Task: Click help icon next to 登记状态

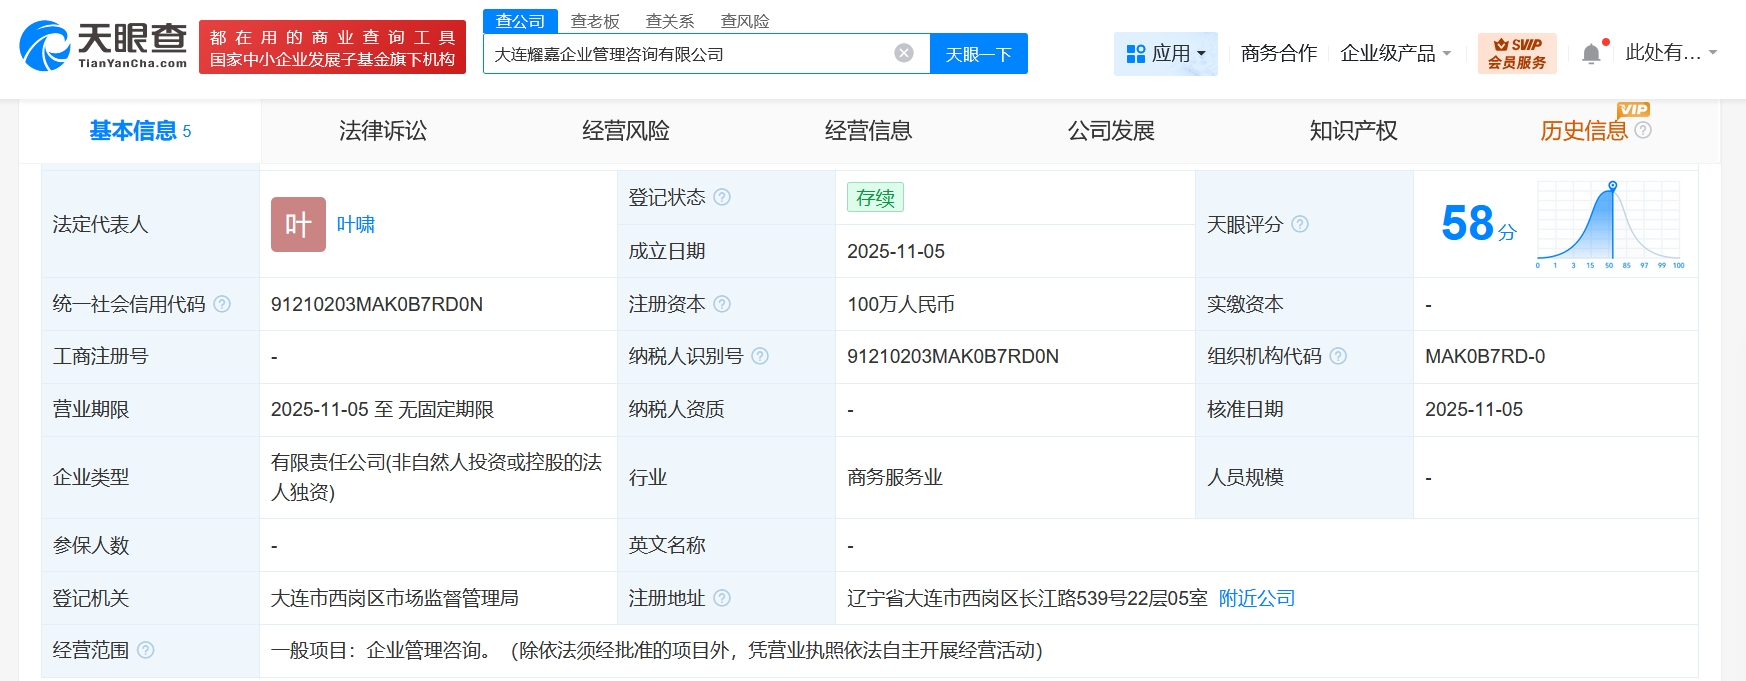Action: coord(722,197)
